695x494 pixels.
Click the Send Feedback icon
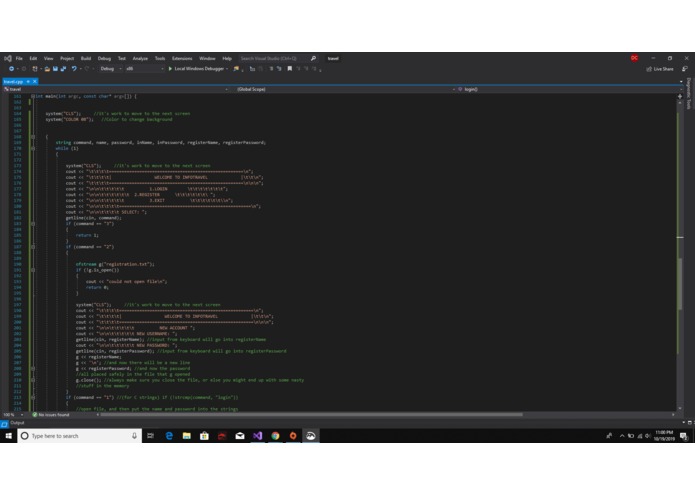[x=685, y=69]
